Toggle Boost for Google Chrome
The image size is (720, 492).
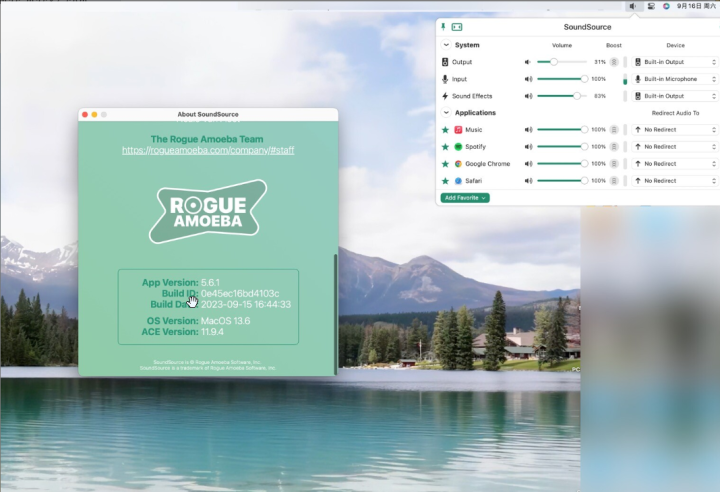coord(614,164)
